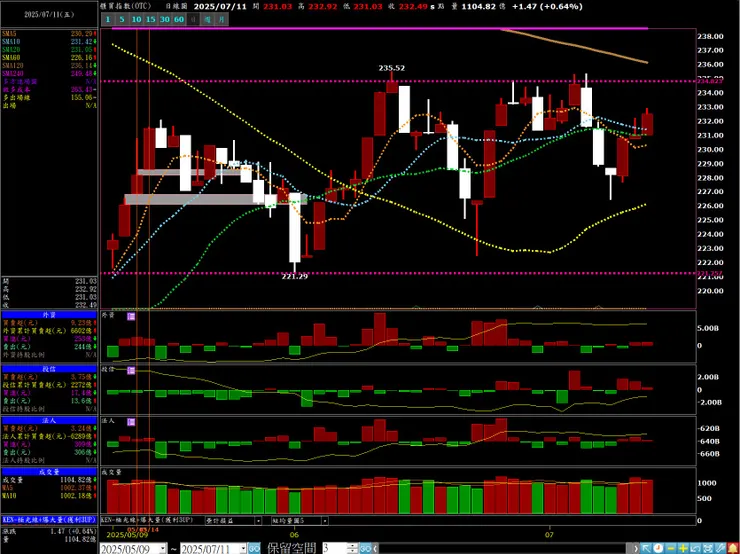Switch to 10-minute timeframe
740x554 pixels.
pos(136,19)
